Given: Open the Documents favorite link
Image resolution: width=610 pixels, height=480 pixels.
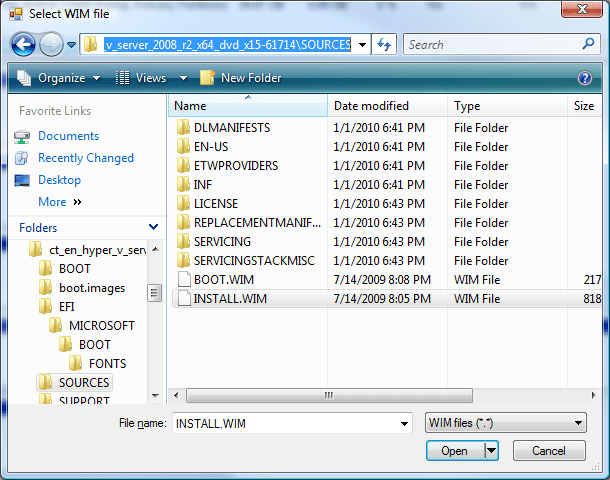Looking at the screenshot, I should (68, 136).
